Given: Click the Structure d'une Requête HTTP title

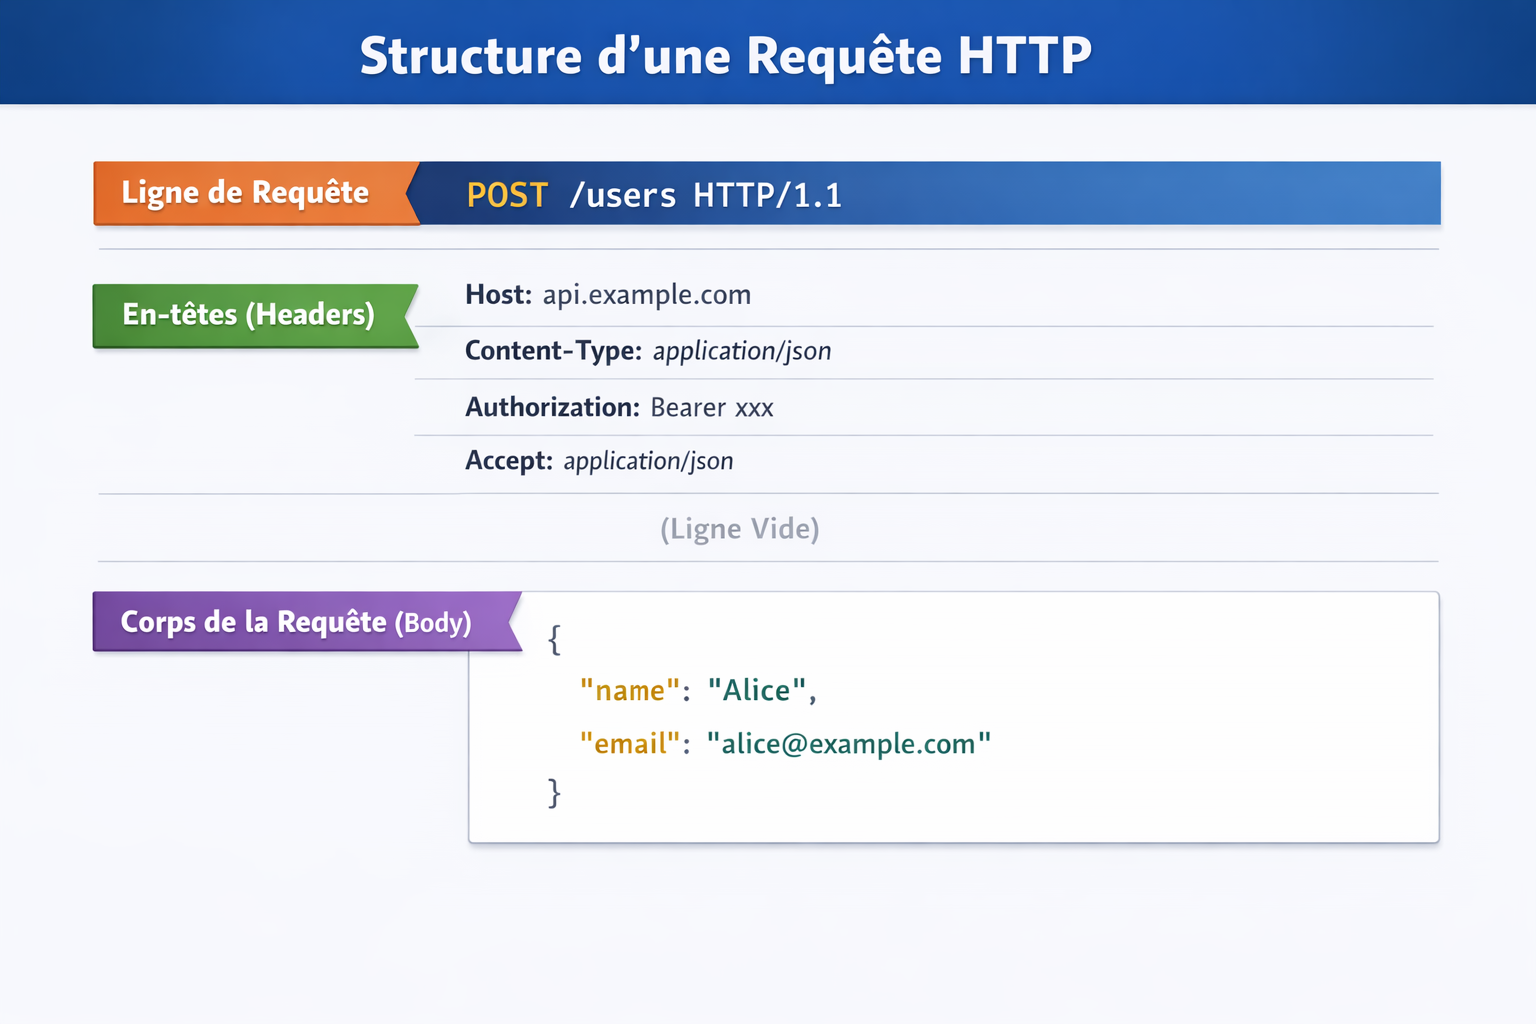Looking at the screenshot, I should [x=726, y=56].
